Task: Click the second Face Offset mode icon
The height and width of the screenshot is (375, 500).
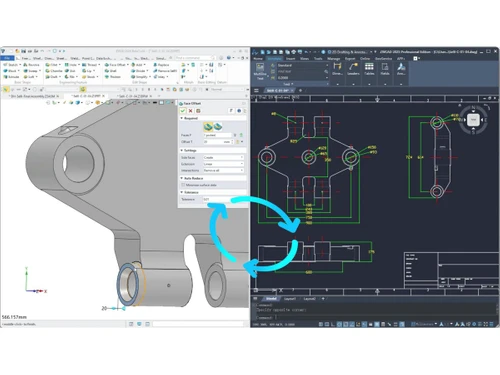Action: click(218, 126)
